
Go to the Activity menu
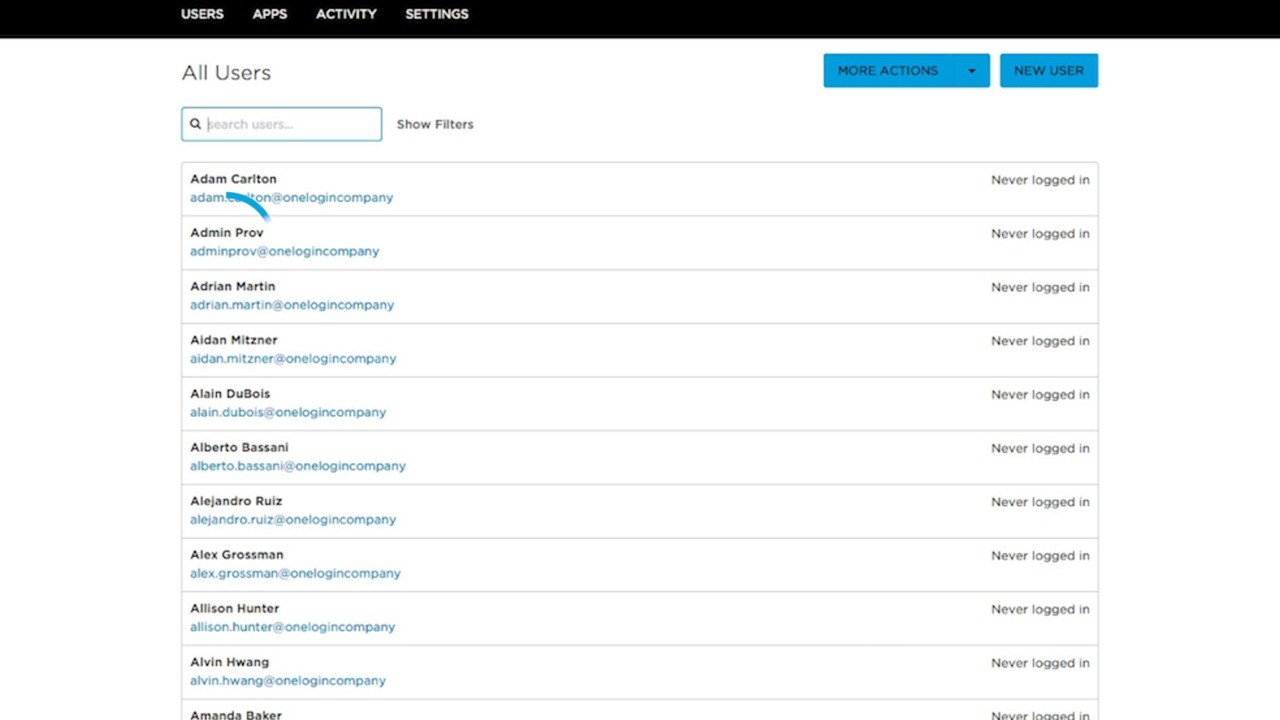click(x=346, y=14)
